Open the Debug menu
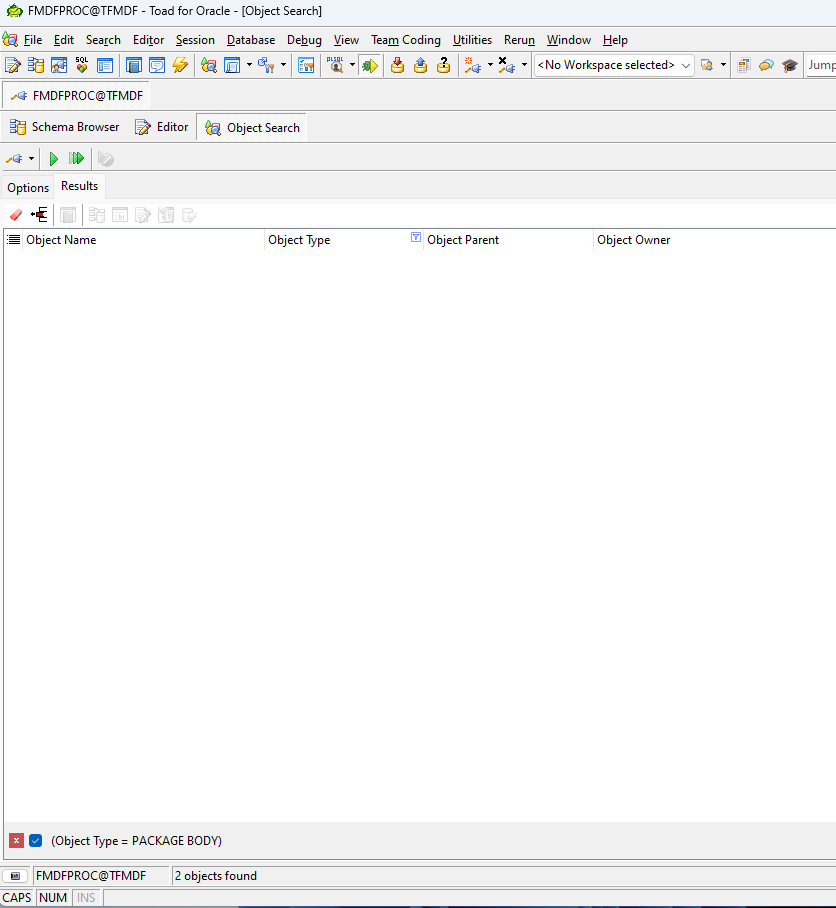The image size is (836, 908). pos(304,40)
